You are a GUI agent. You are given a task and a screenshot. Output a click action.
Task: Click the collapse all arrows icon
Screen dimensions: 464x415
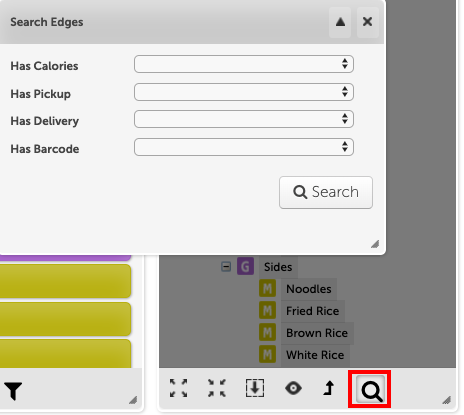[217, 388]
